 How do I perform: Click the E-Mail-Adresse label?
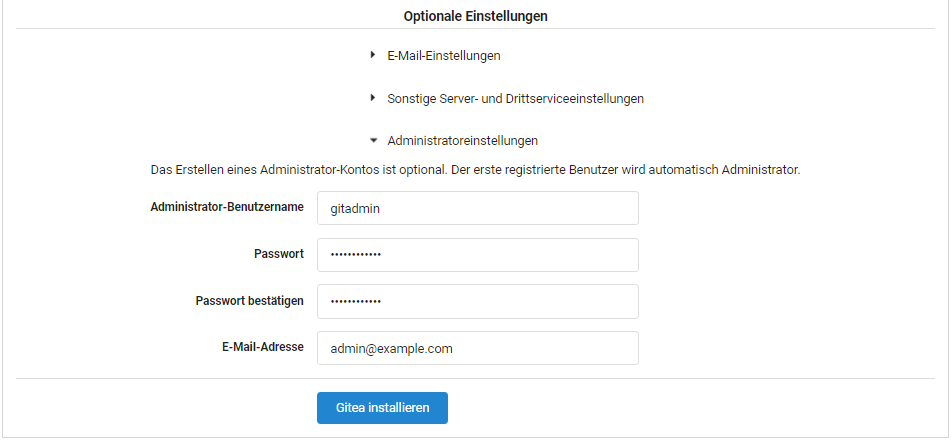[262, 348]
